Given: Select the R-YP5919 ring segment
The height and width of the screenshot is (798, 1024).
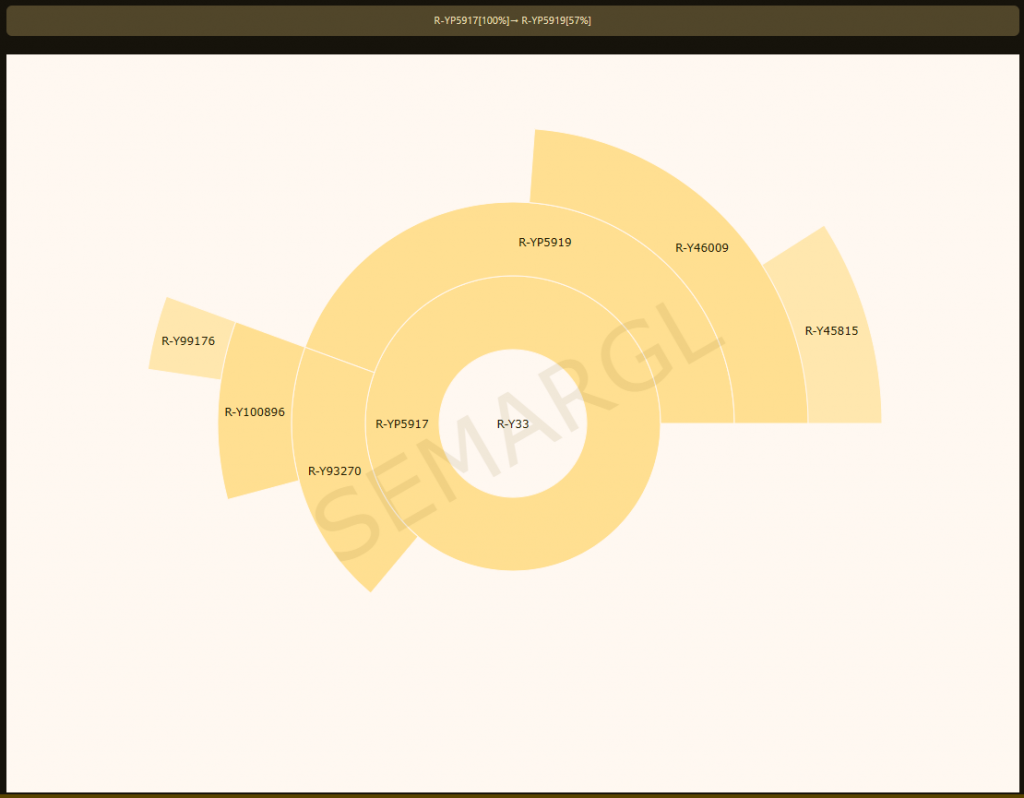Looking at the screenshot, I should pos(545,242).
